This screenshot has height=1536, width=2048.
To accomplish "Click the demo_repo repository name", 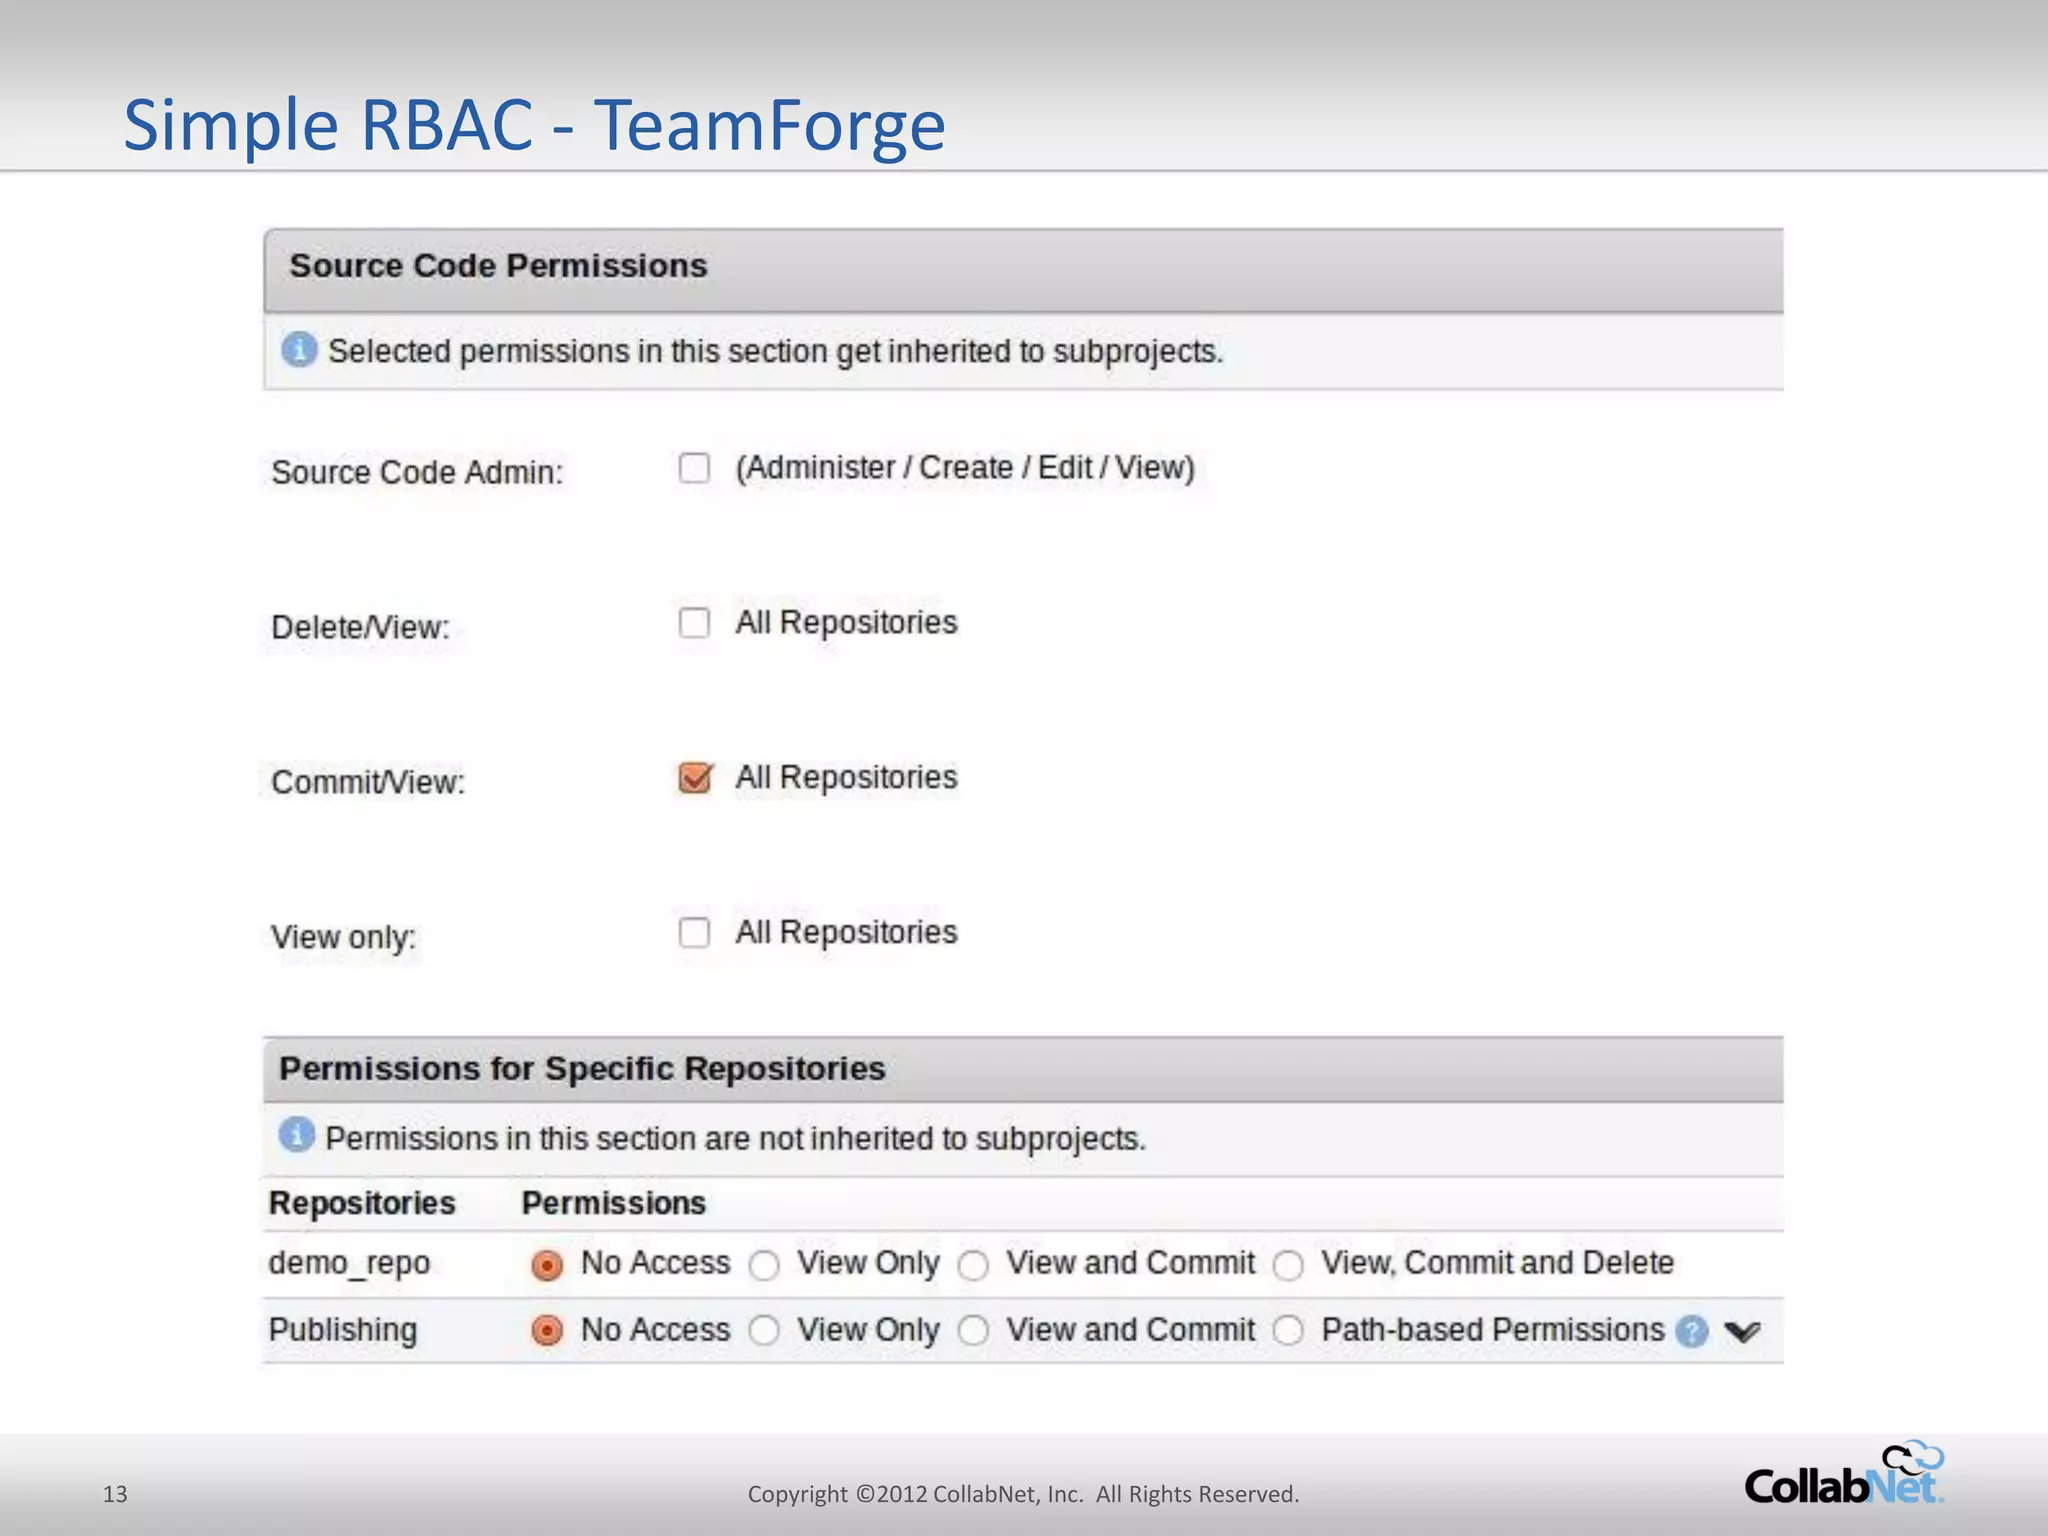I will (349, 1263).
